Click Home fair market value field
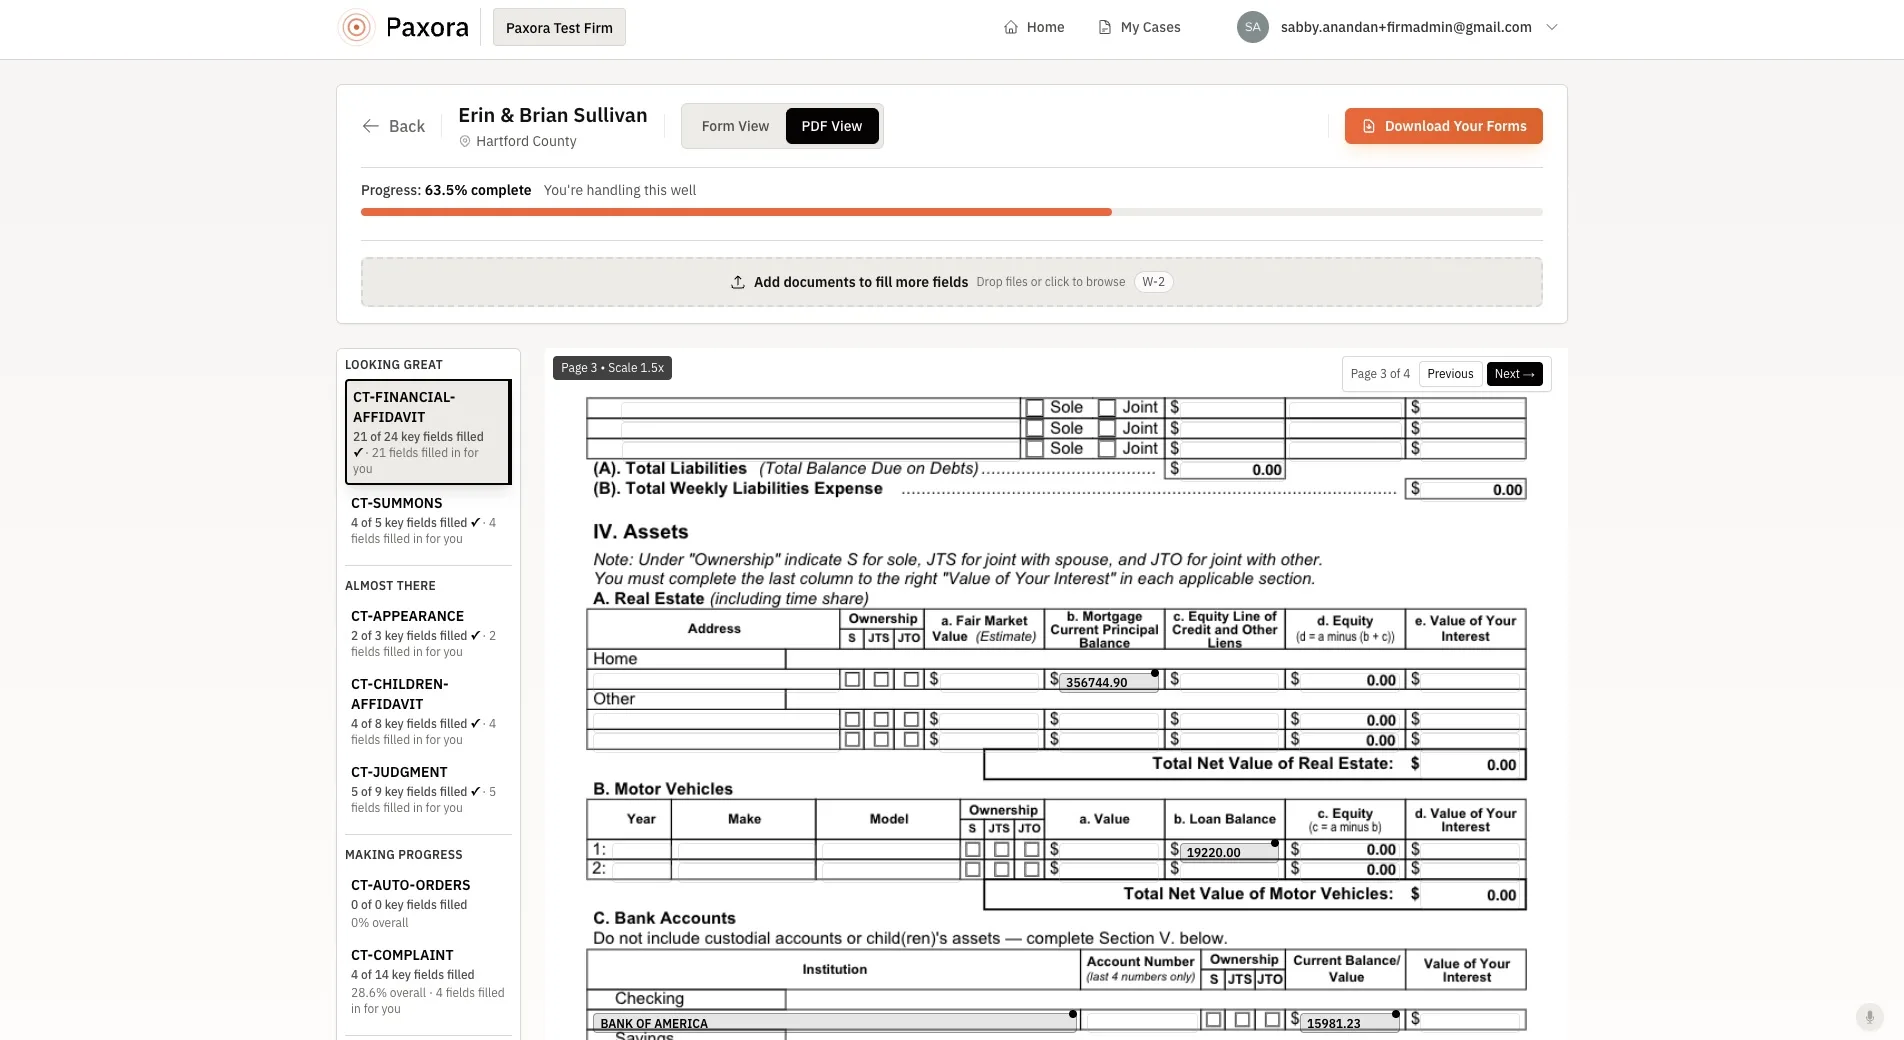 pos(990,680)
